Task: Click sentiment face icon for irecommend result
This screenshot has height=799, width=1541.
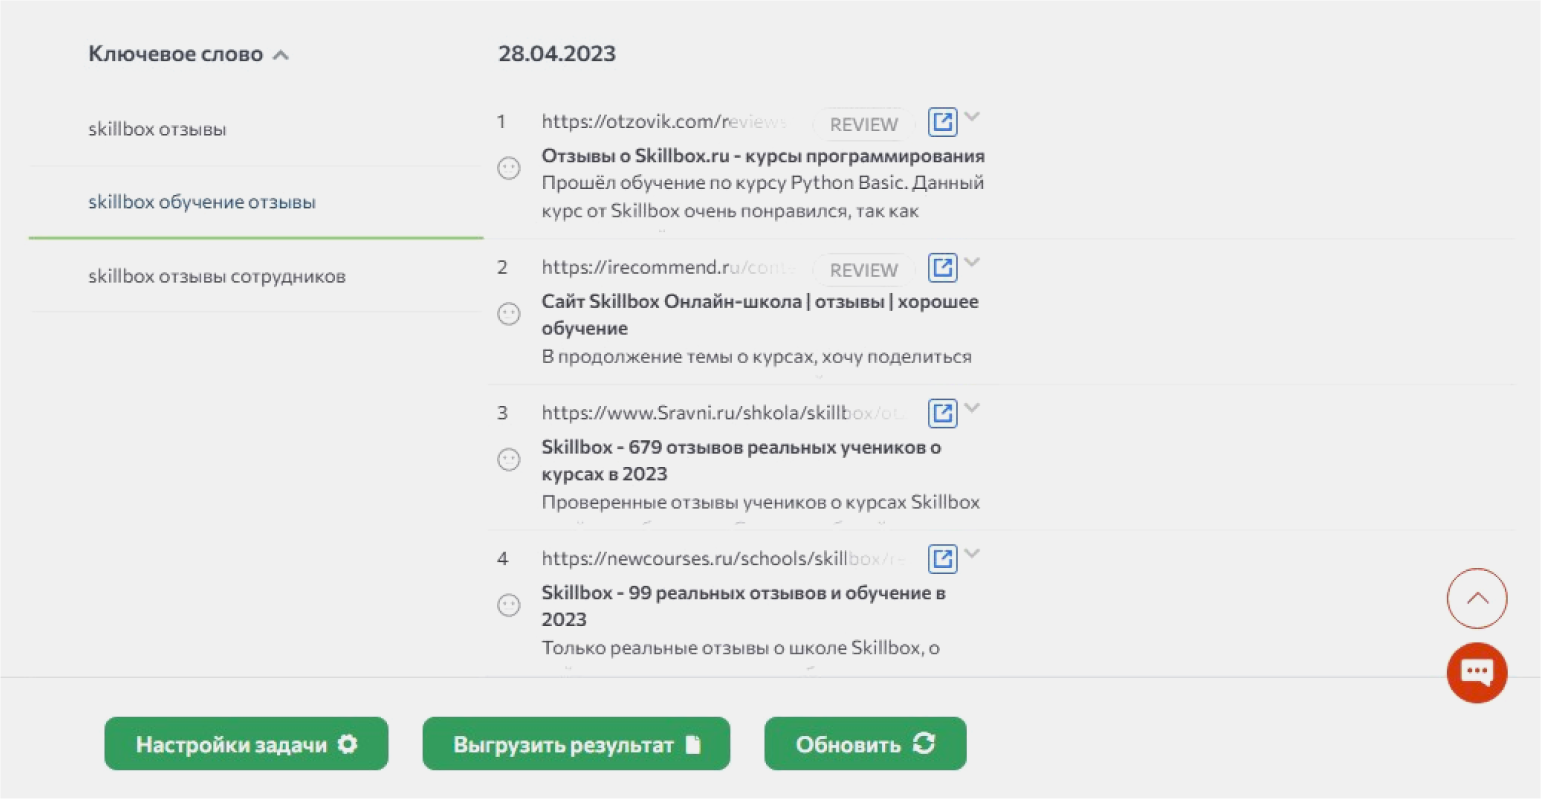Action: pyautogui.click(x=509, y=314)
